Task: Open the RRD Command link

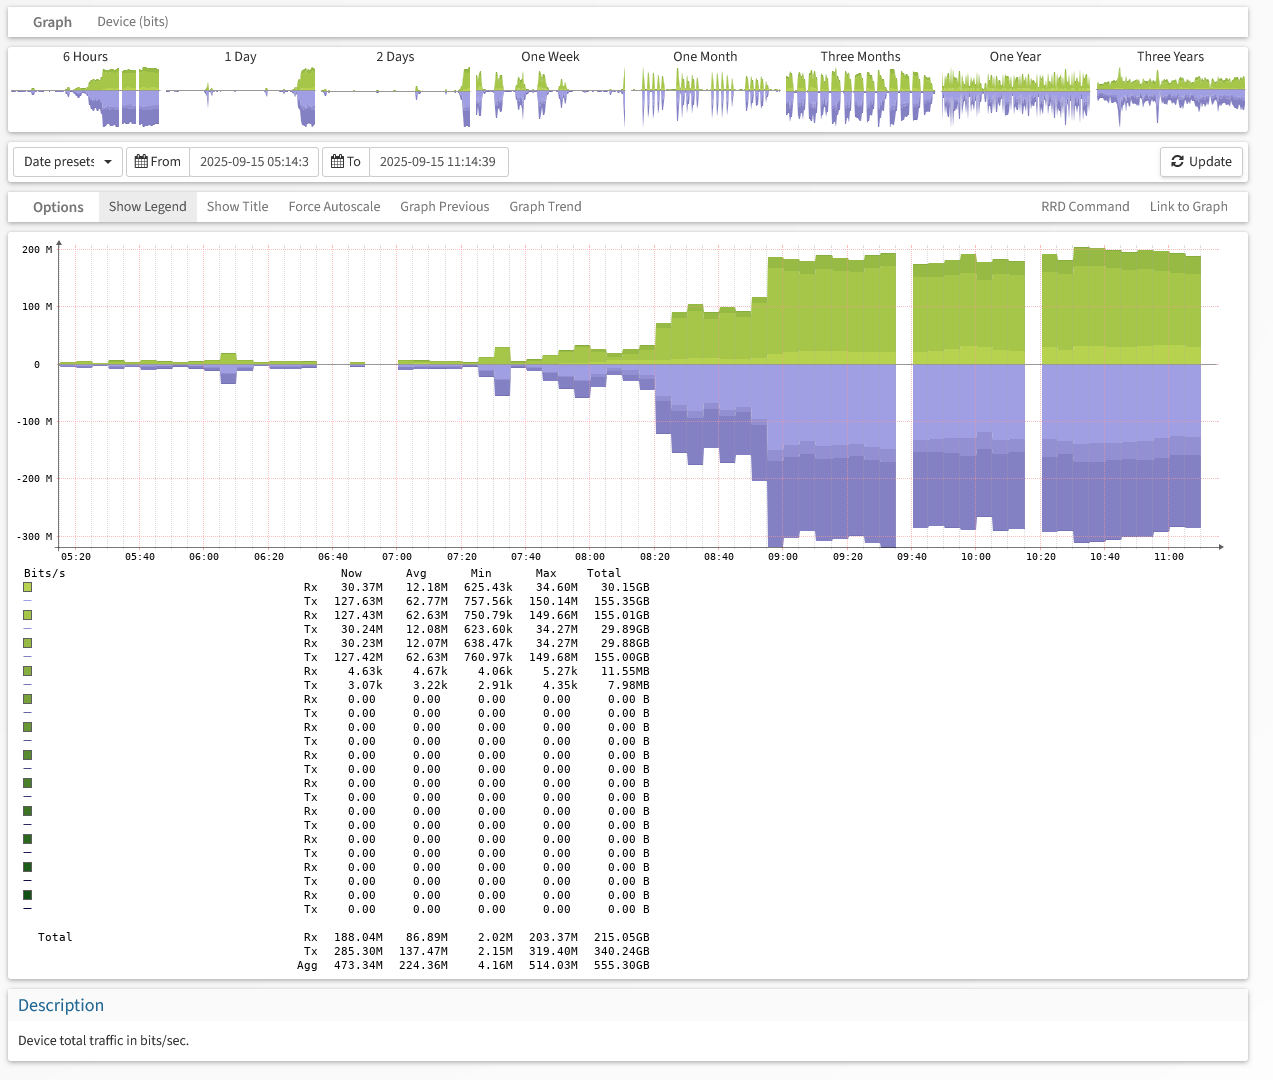Action: (x=1085, y=207)
